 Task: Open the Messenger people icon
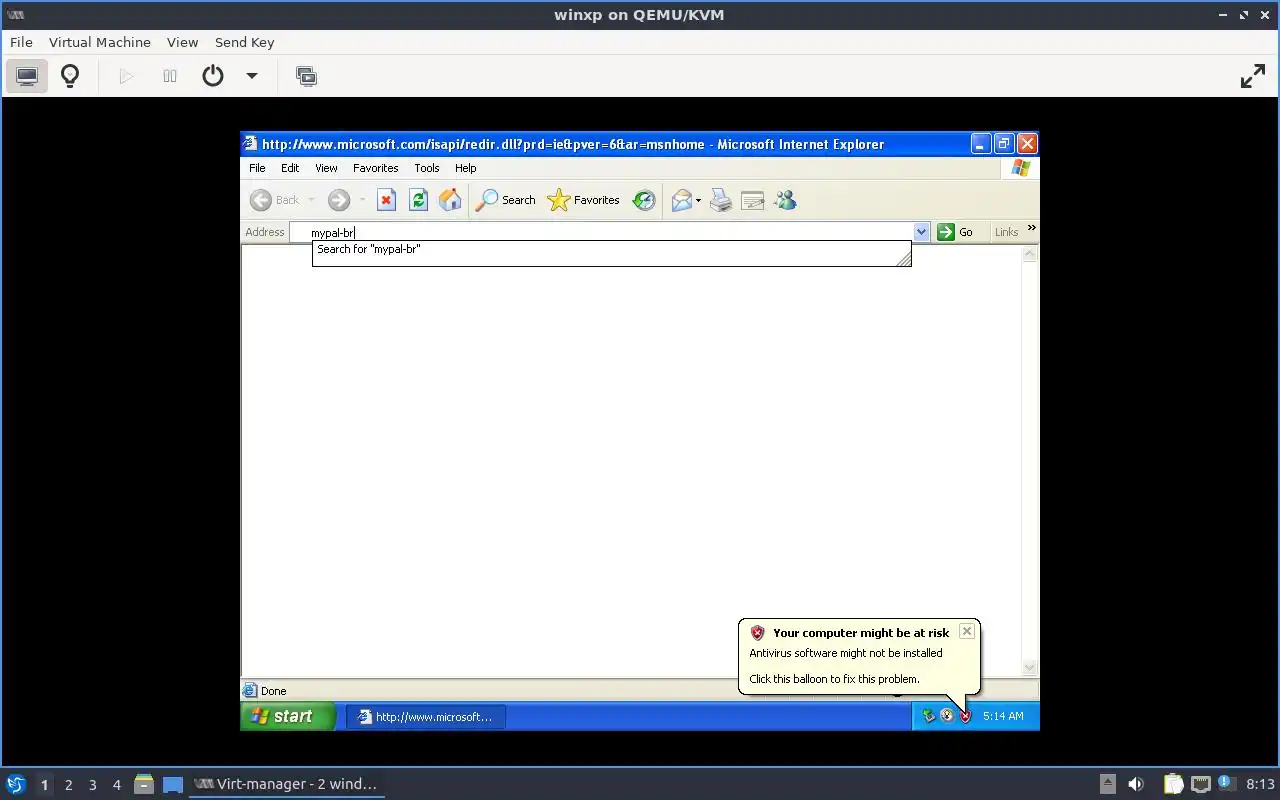pyautogui.click(x=785, y=200)
